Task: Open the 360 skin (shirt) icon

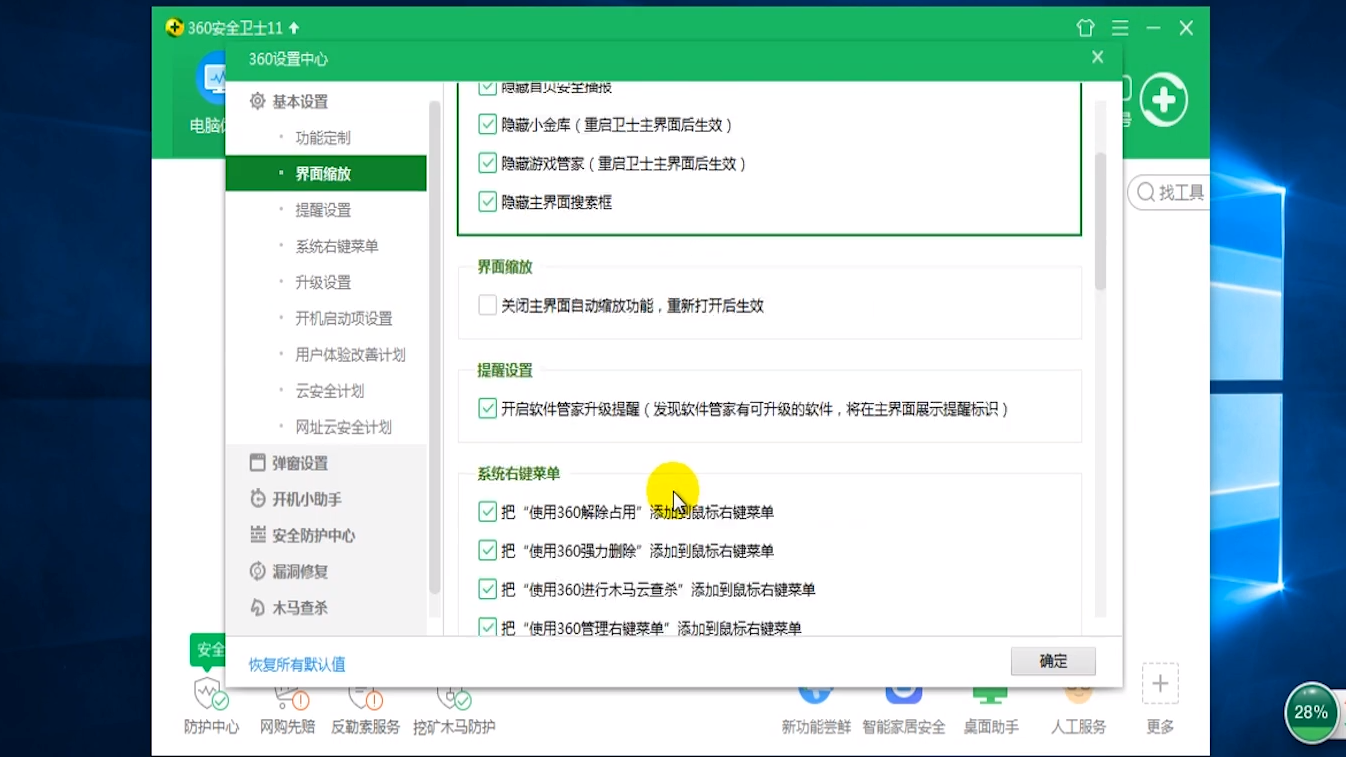Action: 1086,28
